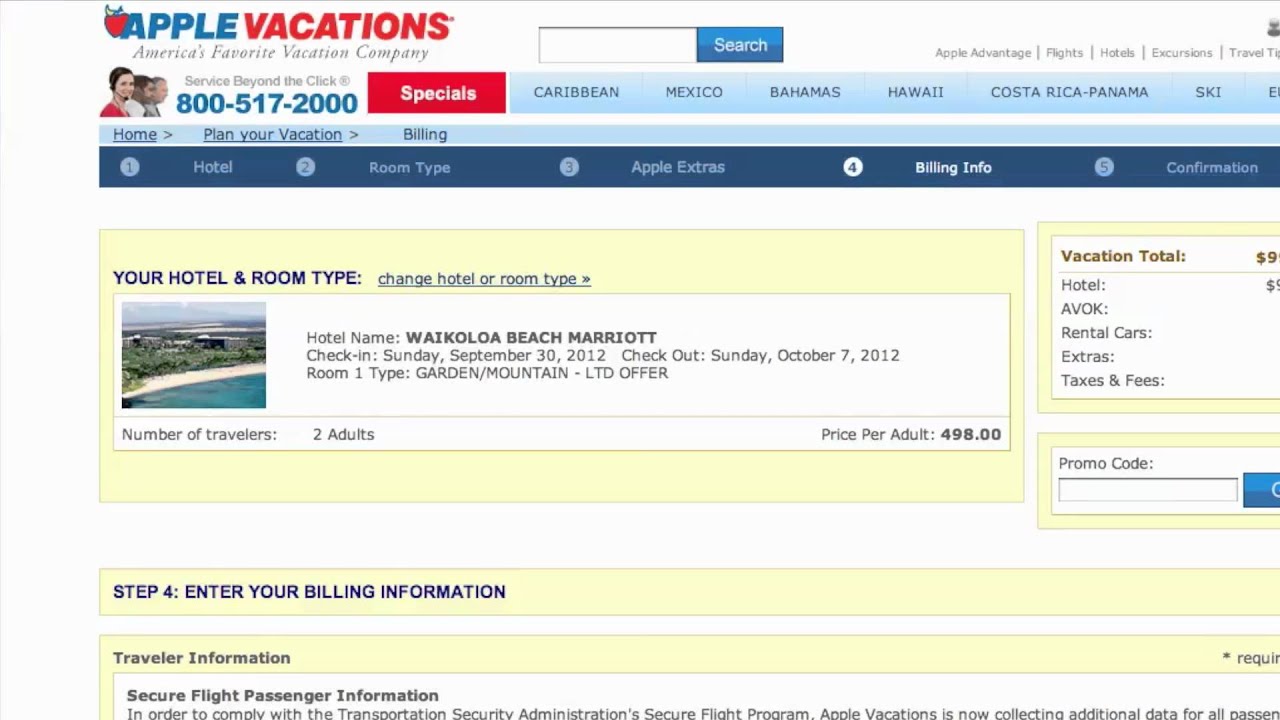Click step 5 circle icon for Confirmation

click(x=1104, y=167)
